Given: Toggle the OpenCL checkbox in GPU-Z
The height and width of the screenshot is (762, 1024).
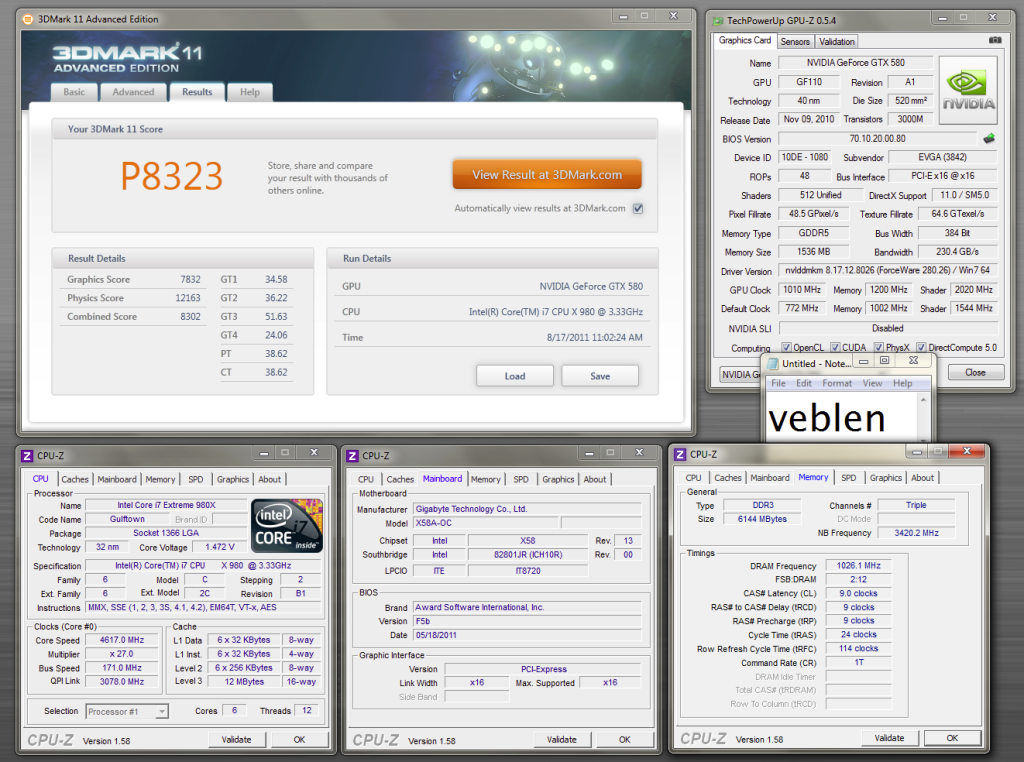Looking at the screenshot, I should (786, 347).
